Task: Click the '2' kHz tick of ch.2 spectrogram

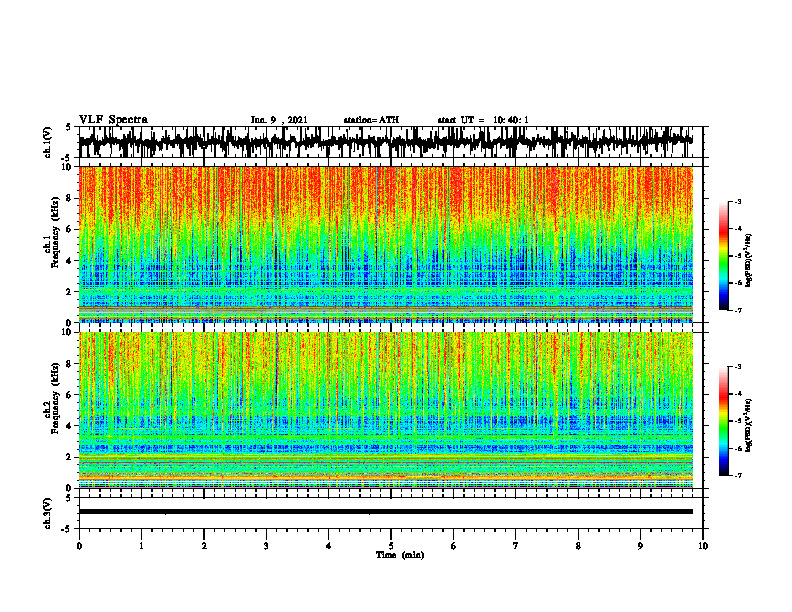Action: (70, 457)
